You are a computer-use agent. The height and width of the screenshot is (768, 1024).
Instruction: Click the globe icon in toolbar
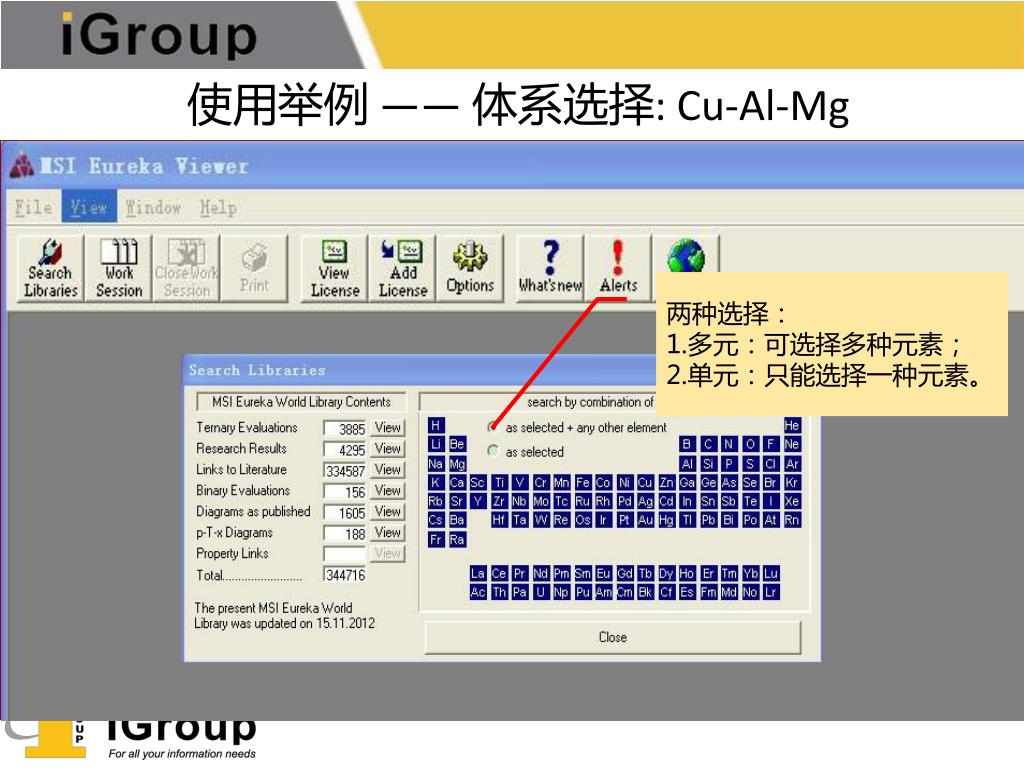coord(686,255)
